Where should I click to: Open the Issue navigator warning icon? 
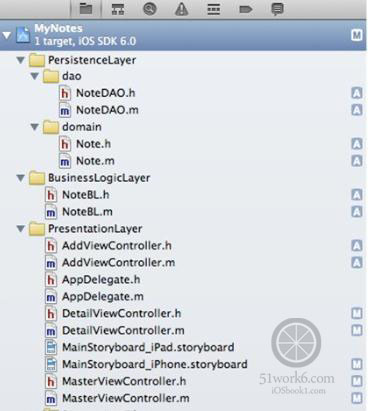point(182,9)
